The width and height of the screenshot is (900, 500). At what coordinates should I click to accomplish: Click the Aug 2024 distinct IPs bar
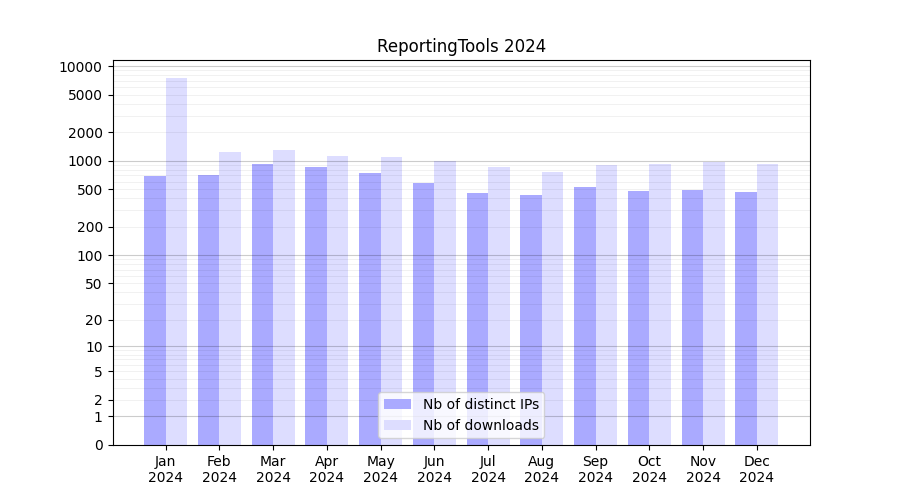point(531,320)
